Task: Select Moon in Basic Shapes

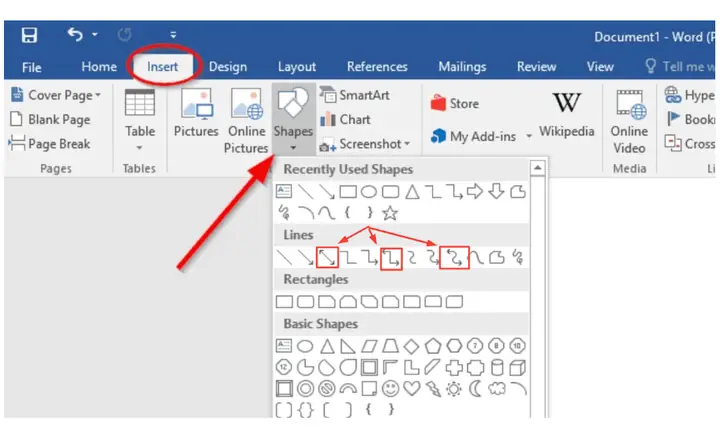Action: 475,389
